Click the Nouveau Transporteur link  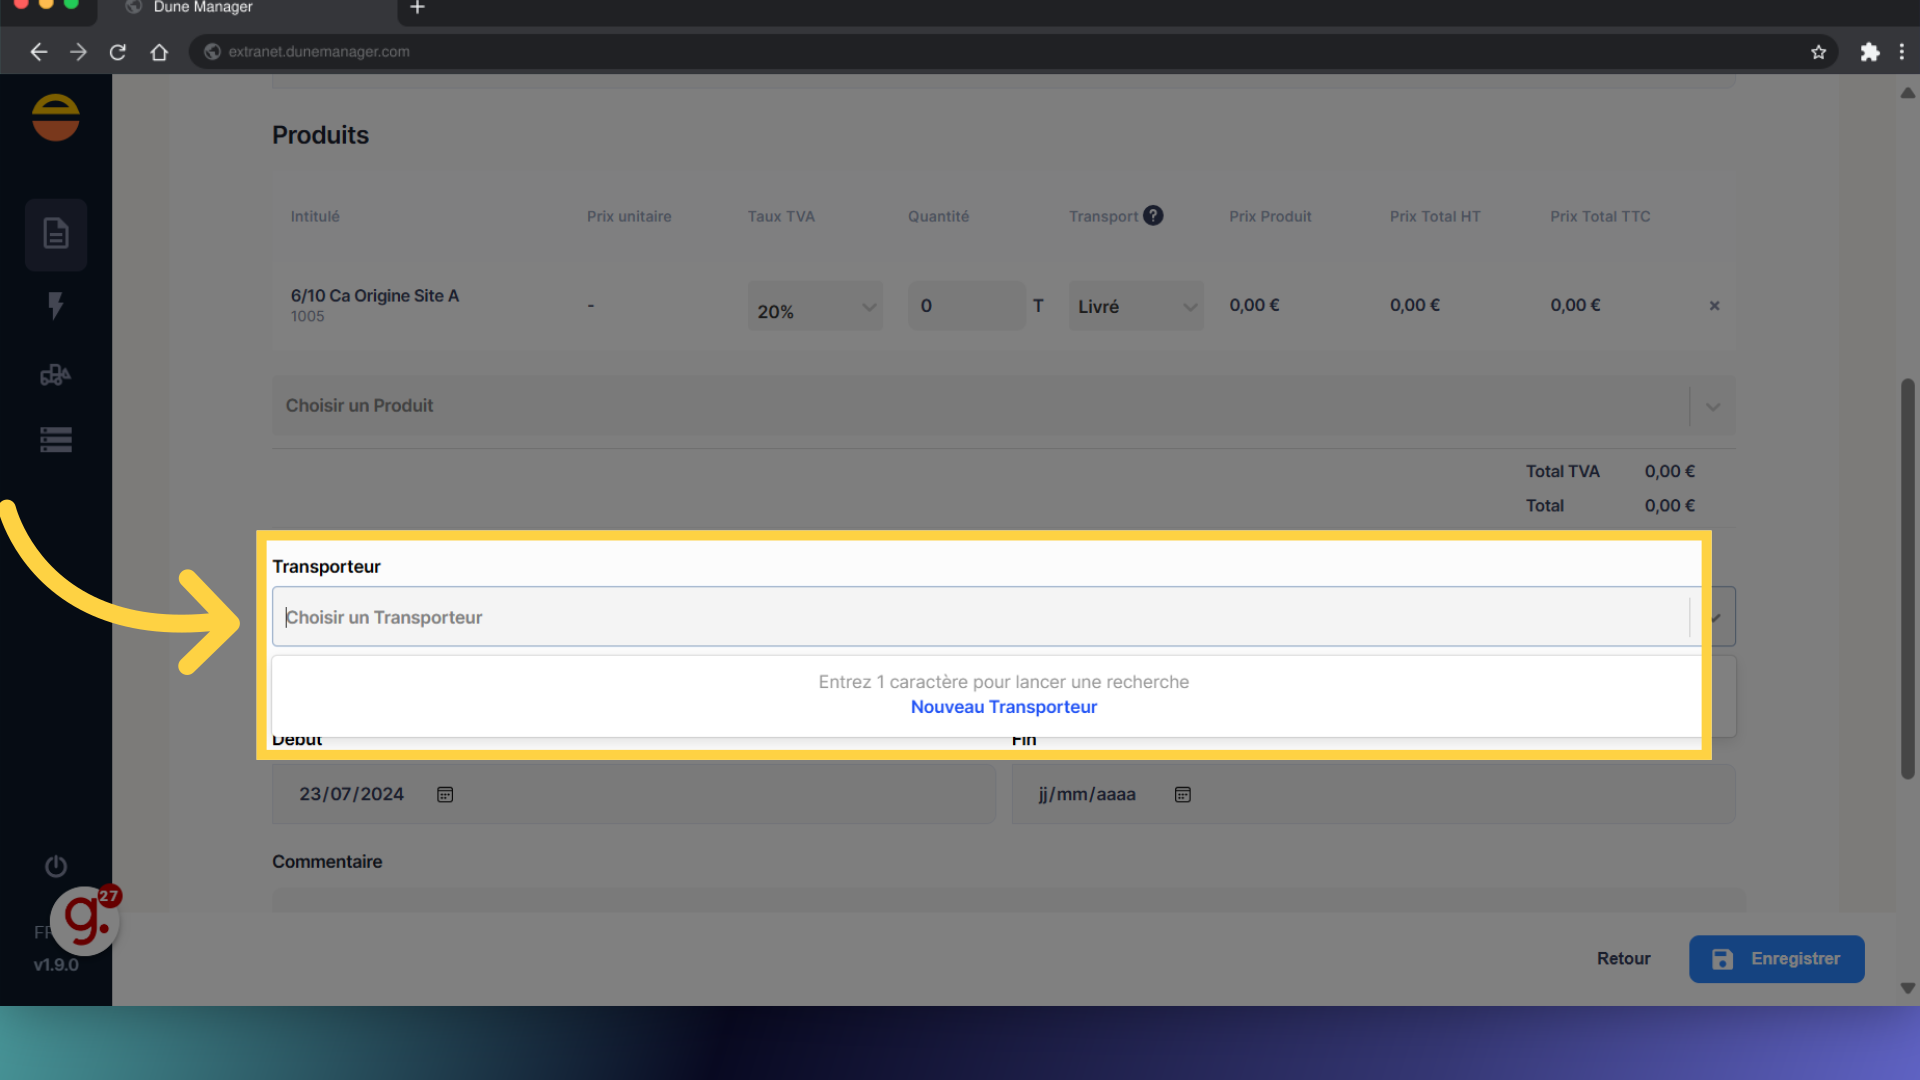coord(1003,707)
